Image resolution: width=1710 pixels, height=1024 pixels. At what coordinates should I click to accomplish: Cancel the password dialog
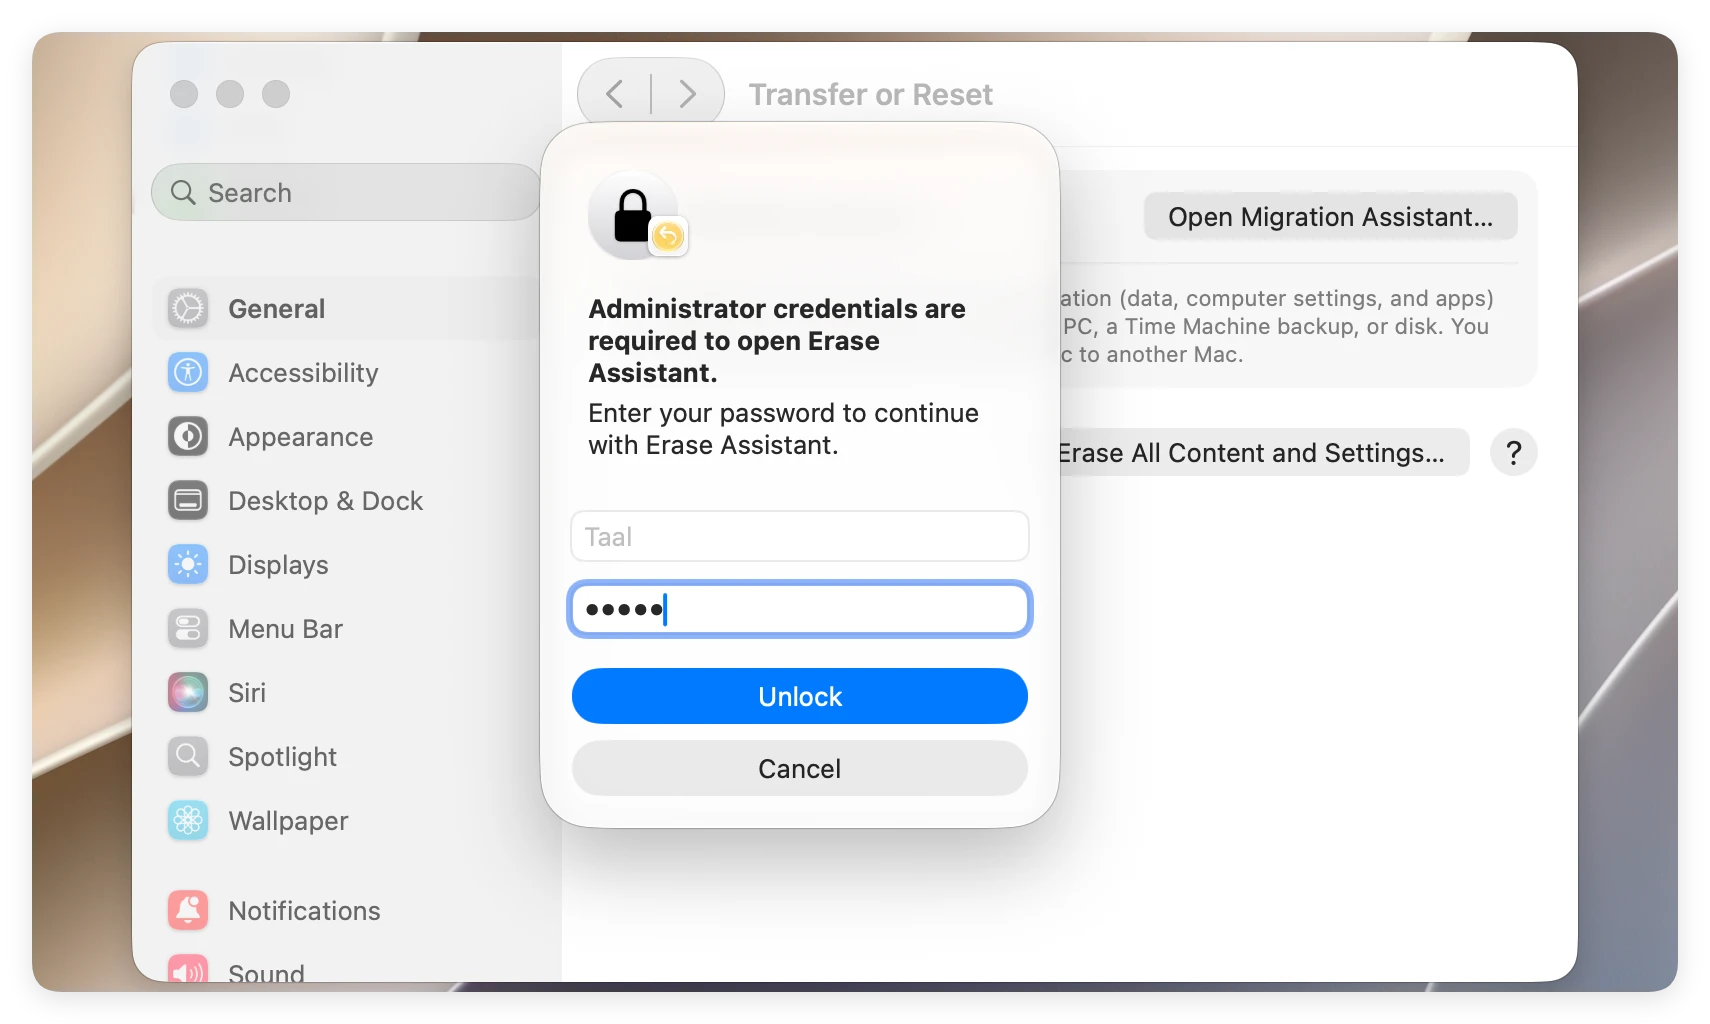coord(800,768)
